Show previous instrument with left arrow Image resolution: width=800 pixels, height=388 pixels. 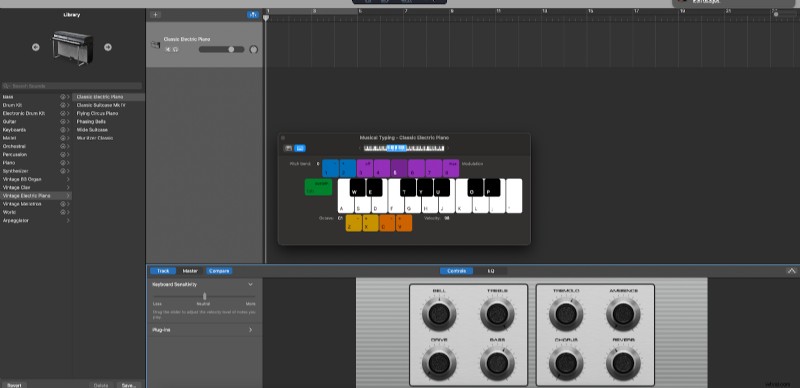(36, 47)
